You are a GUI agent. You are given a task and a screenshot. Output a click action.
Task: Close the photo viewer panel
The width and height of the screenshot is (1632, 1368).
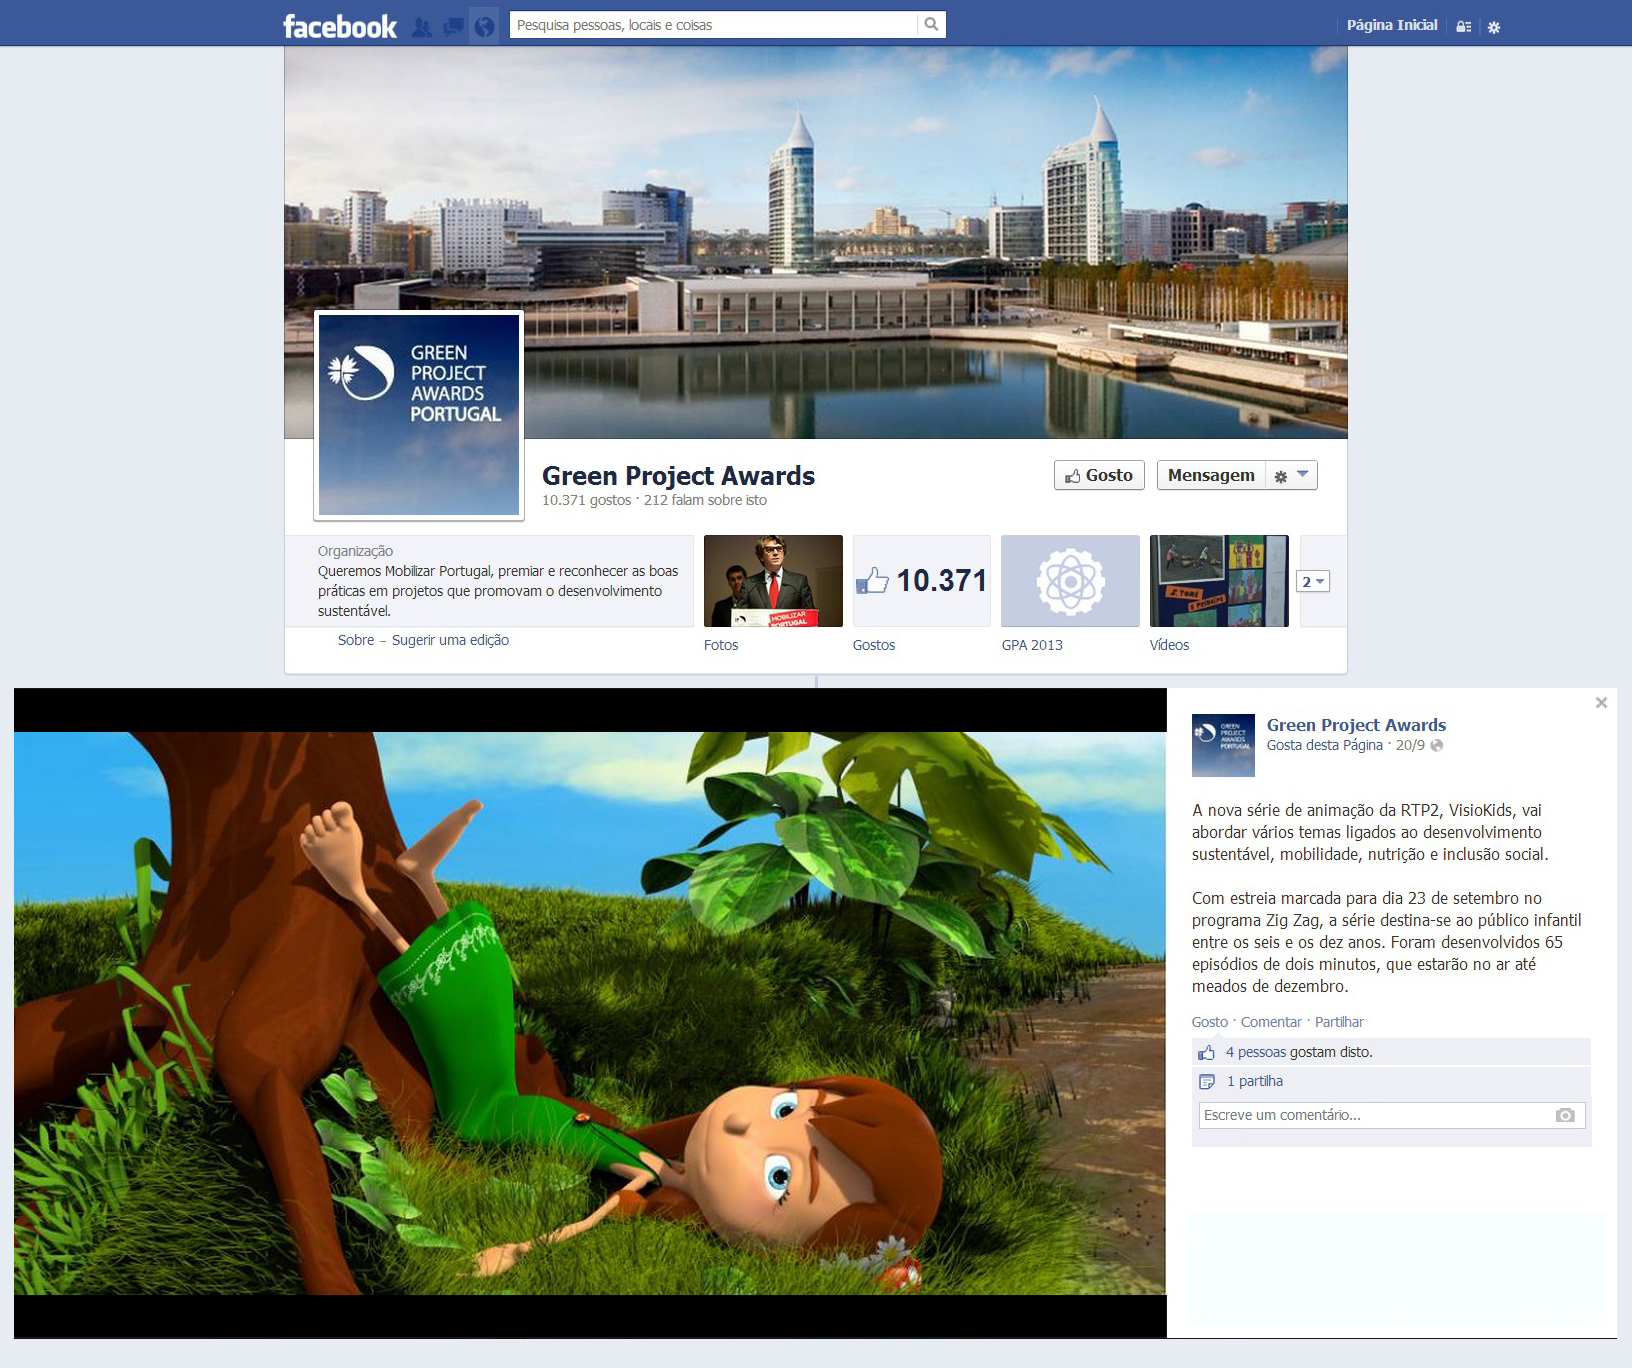pyautogui.click(x=1601, y=703)
